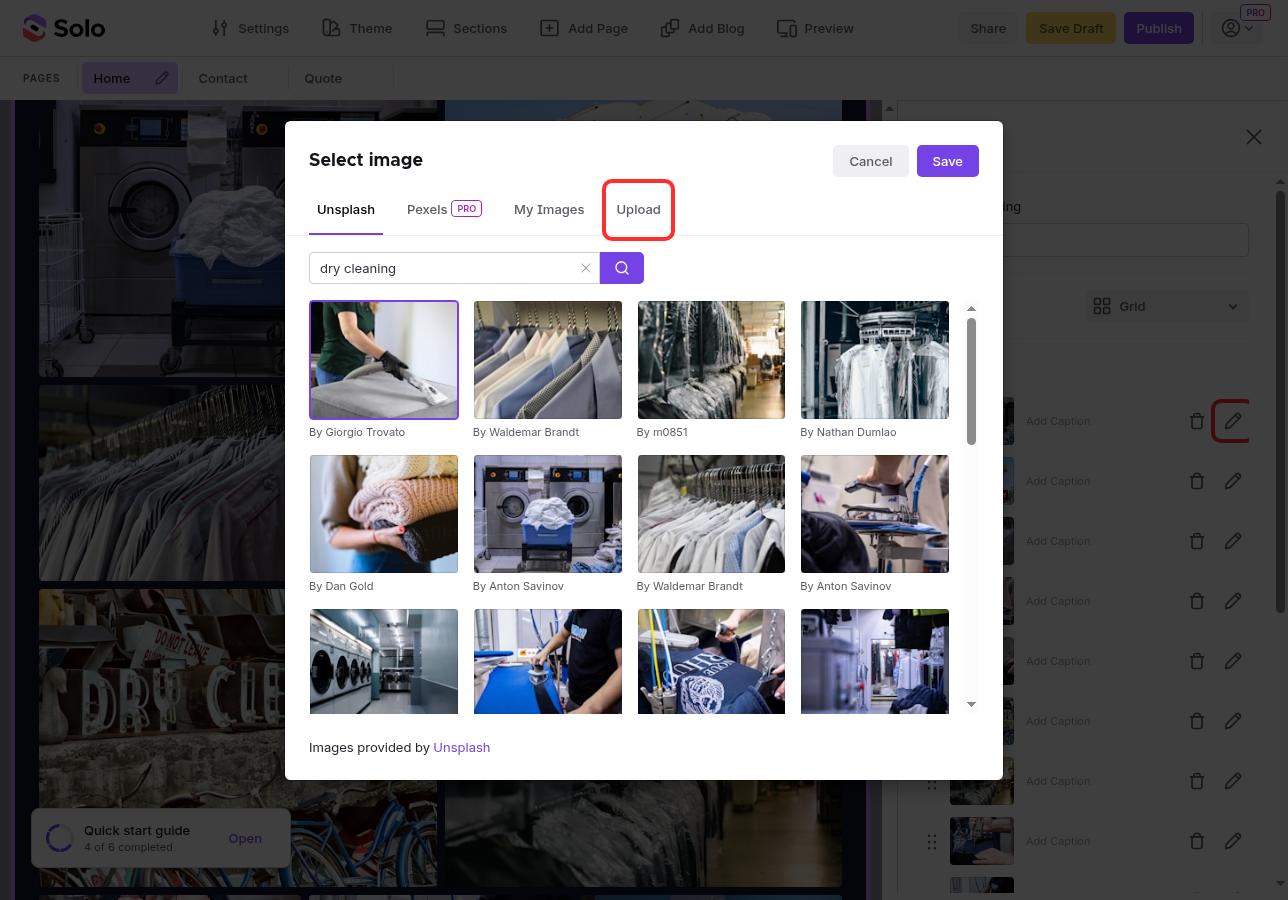Click Add Blog in toolbar

point(702,28)
